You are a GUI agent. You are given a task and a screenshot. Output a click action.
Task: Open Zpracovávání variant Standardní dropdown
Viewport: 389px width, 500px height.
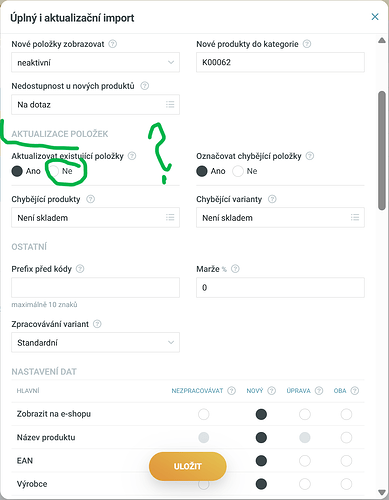95,342
